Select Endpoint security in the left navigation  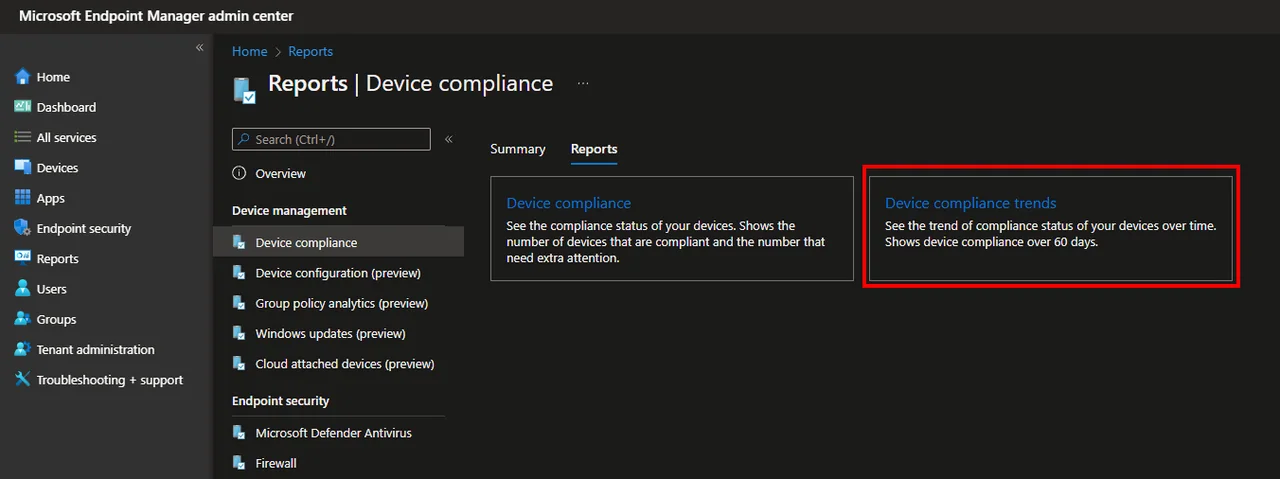84,228
